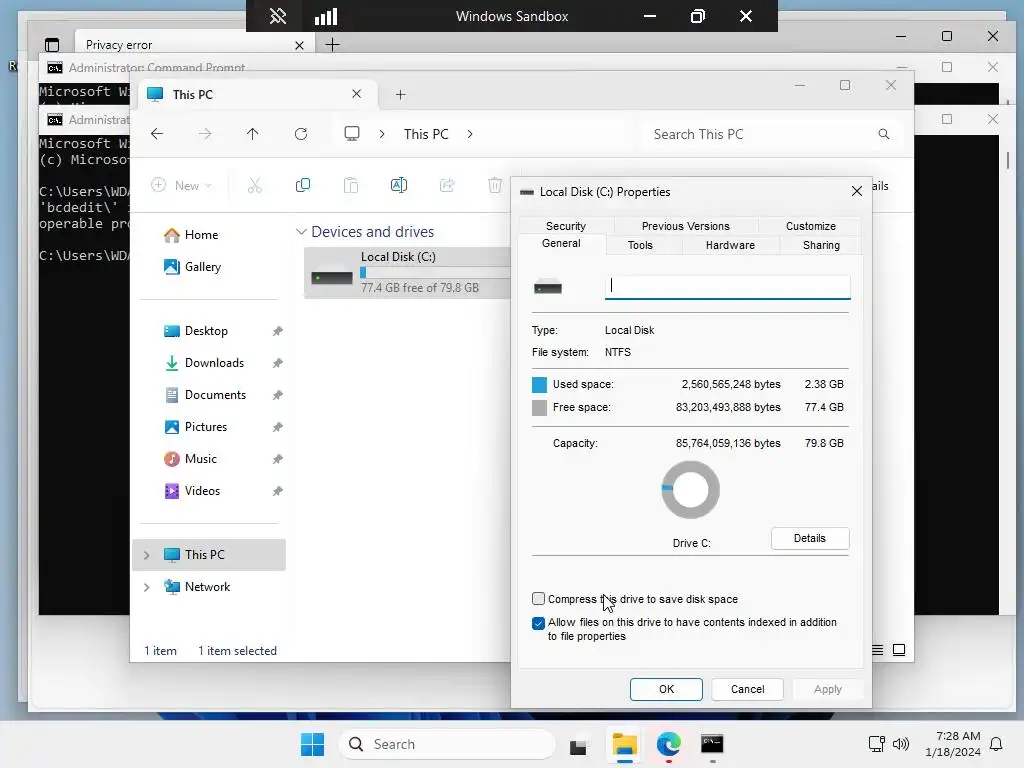Open Windows Start menu
The height and width of the screenshot is (768, 1024).
[312, 744]
